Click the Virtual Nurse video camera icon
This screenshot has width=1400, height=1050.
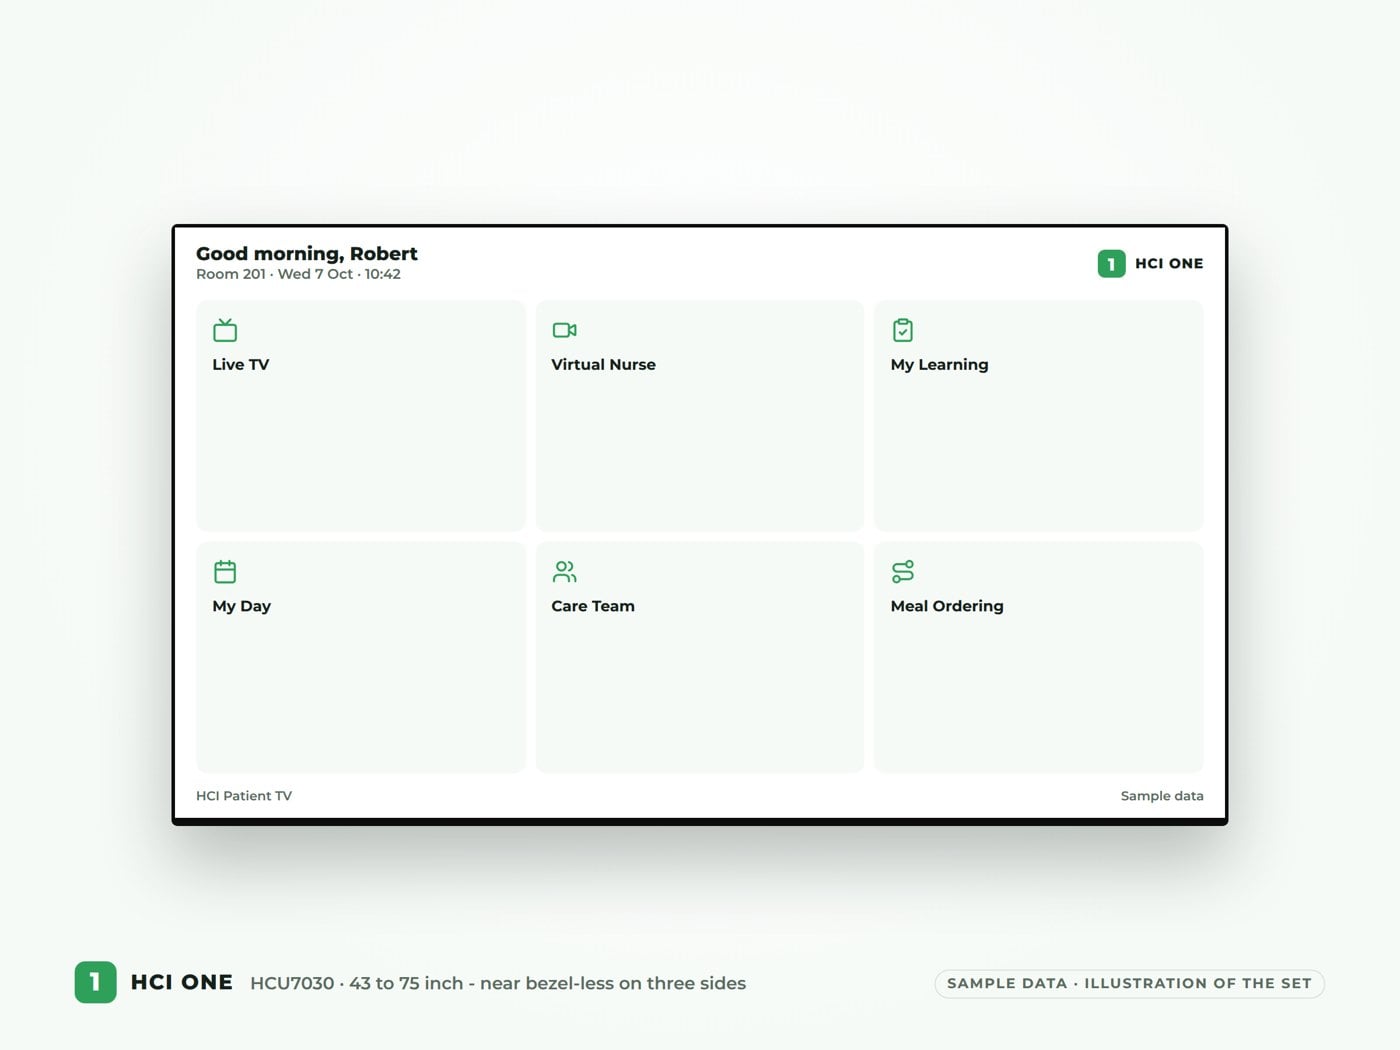[564, 330]
